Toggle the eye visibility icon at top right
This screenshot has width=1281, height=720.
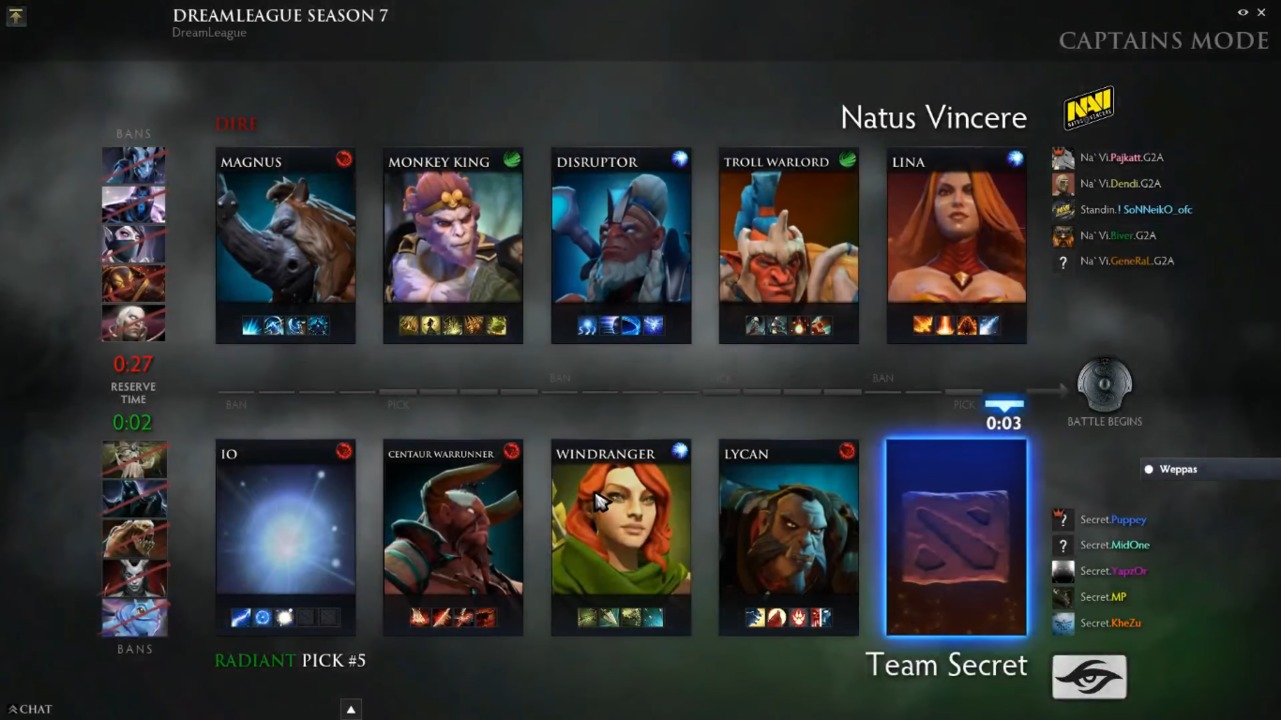(1243, 12)
